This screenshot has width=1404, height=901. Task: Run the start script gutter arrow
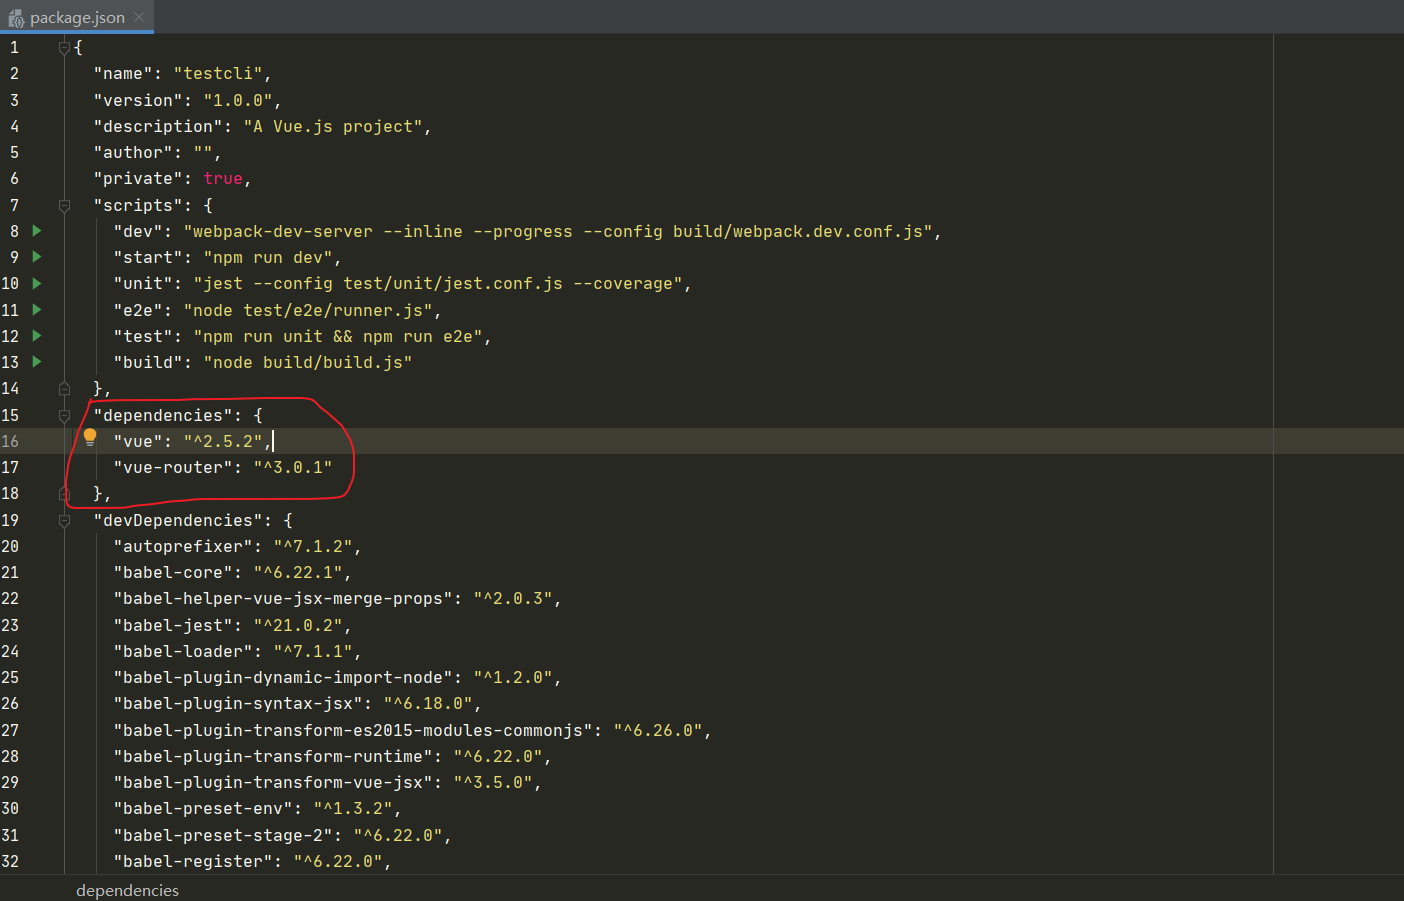(37, 257)
